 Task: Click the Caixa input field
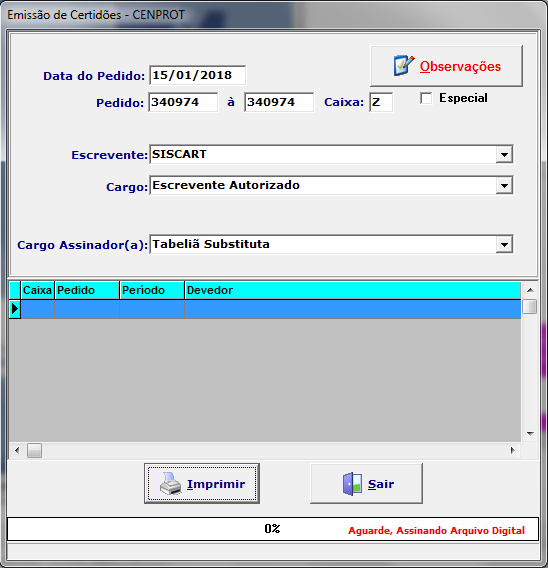coord(381,102)
